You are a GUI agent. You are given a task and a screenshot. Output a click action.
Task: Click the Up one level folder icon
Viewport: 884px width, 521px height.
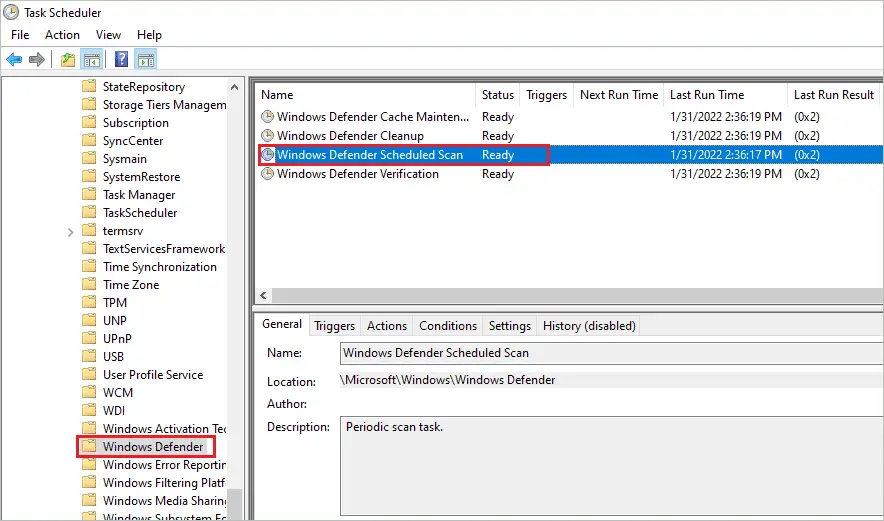[68, 59]
